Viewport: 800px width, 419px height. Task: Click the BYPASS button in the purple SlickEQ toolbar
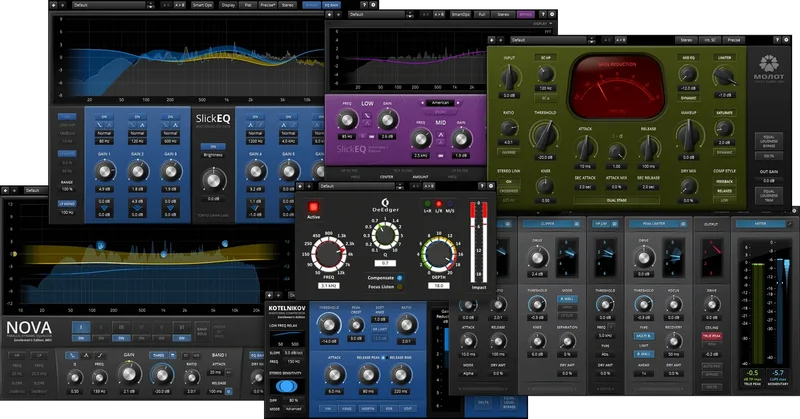tap(526, 14)
